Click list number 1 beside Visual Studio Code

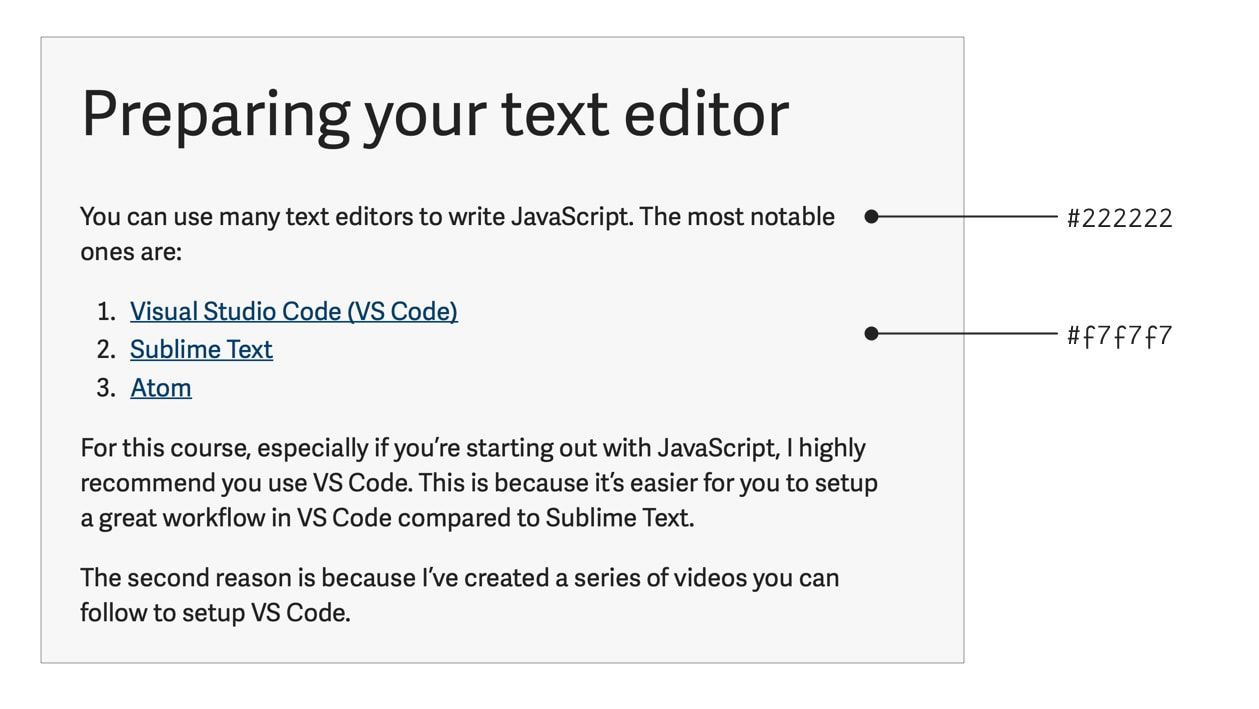click(106, 312)
